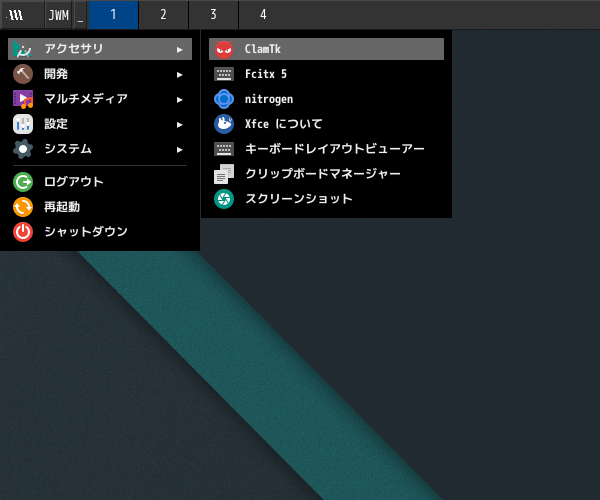Choose ログアウト from the menu

100,182
